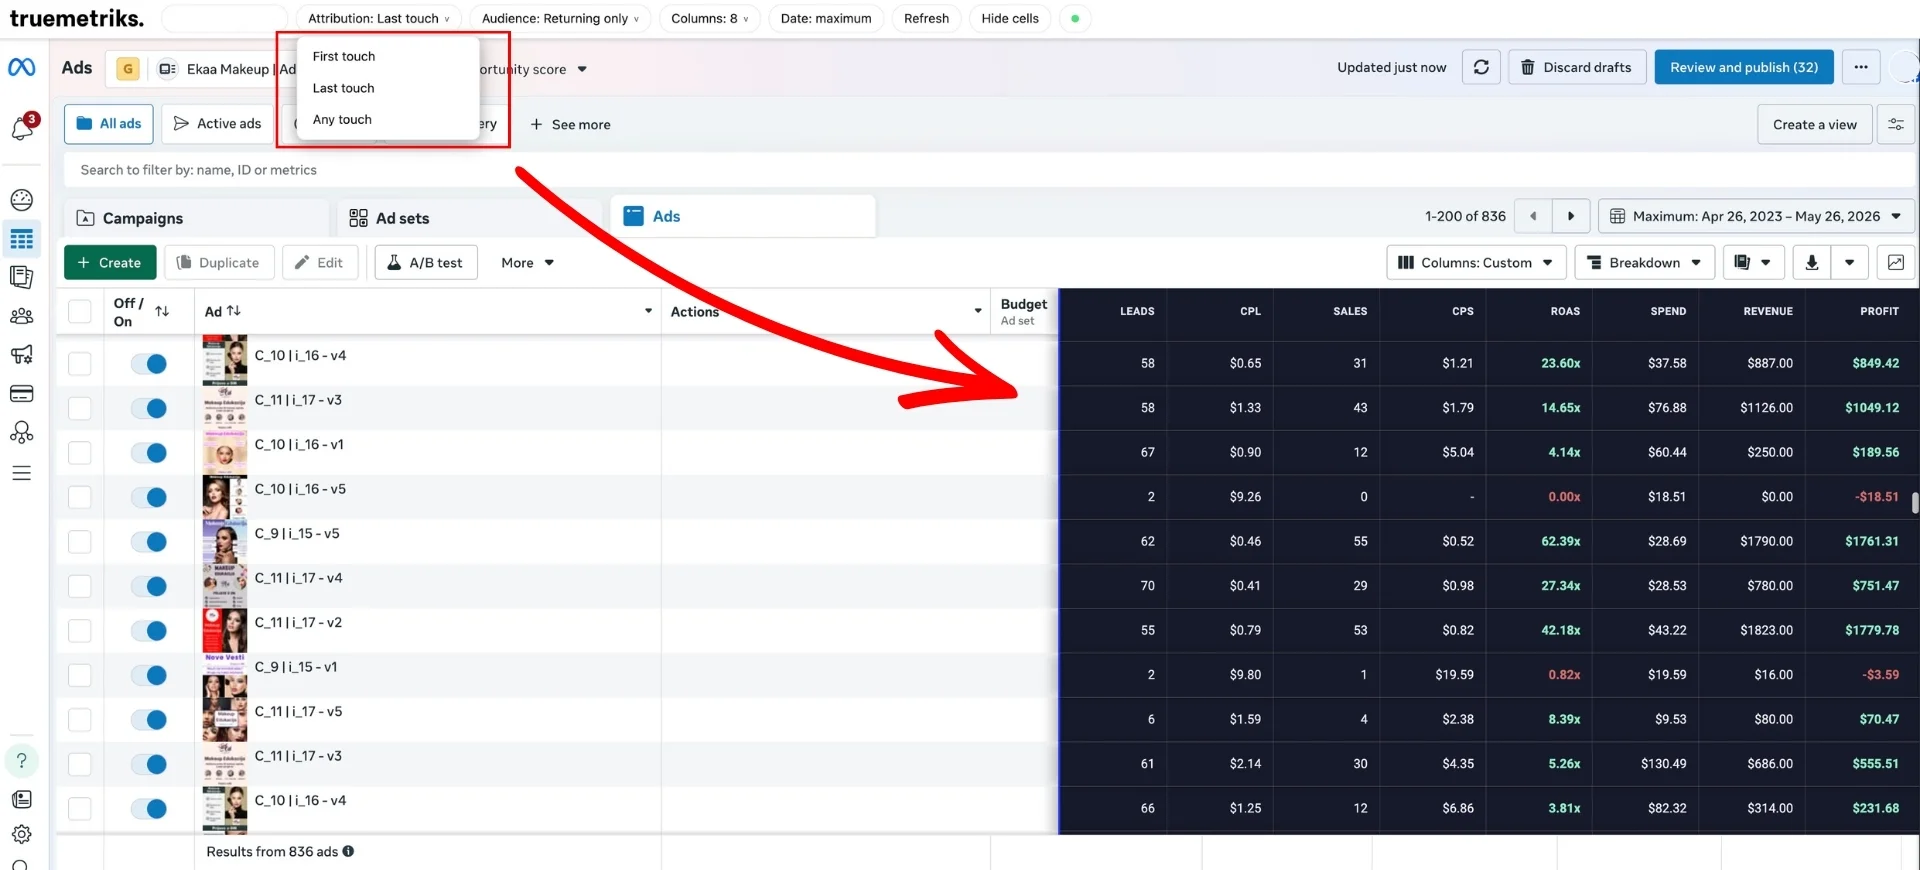This screenshot has height=870, width=1920.
Task: Click the A/B test button
Action: 426,262
